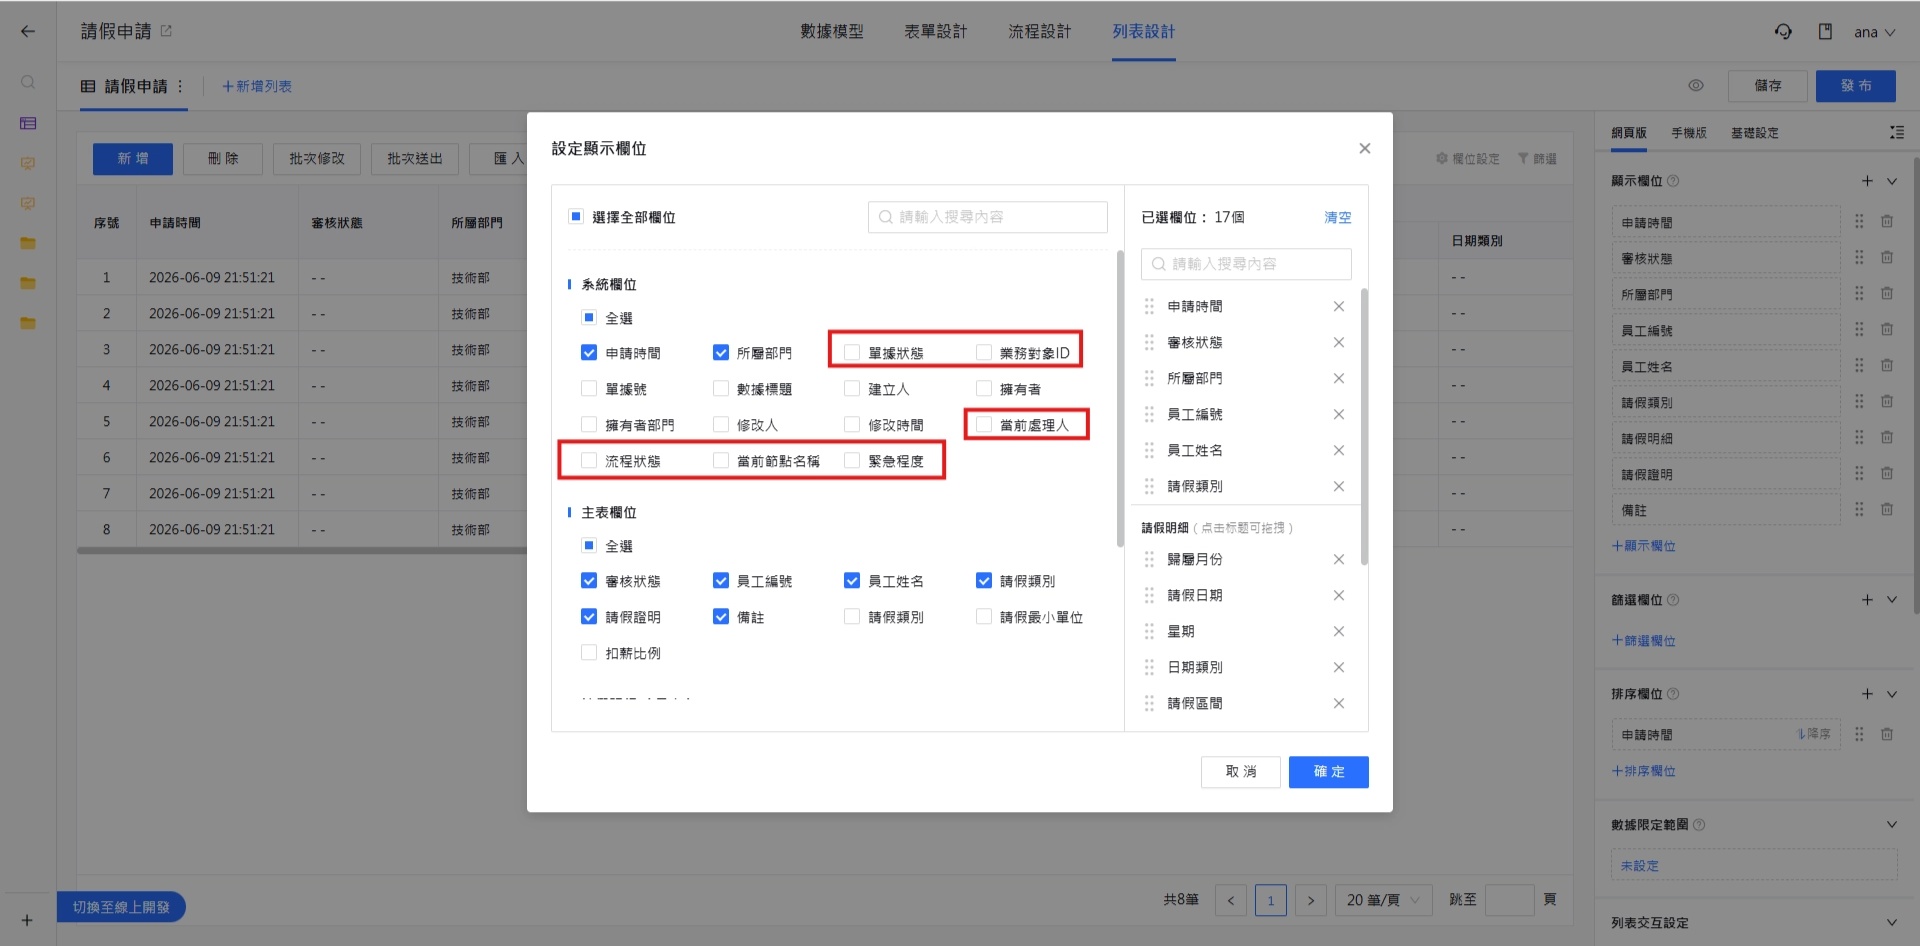Remove 申請時間 from selected fields list

coord(1338,306)
